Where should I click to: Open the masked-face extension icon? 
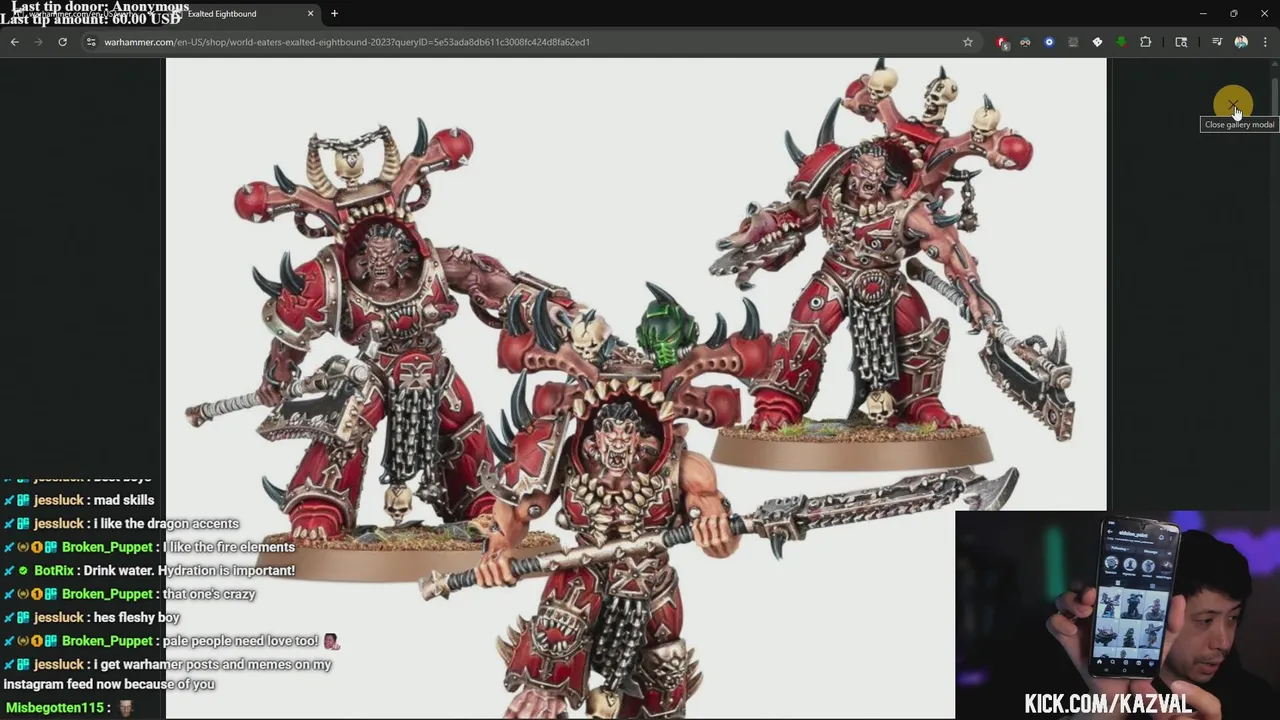1025,42
